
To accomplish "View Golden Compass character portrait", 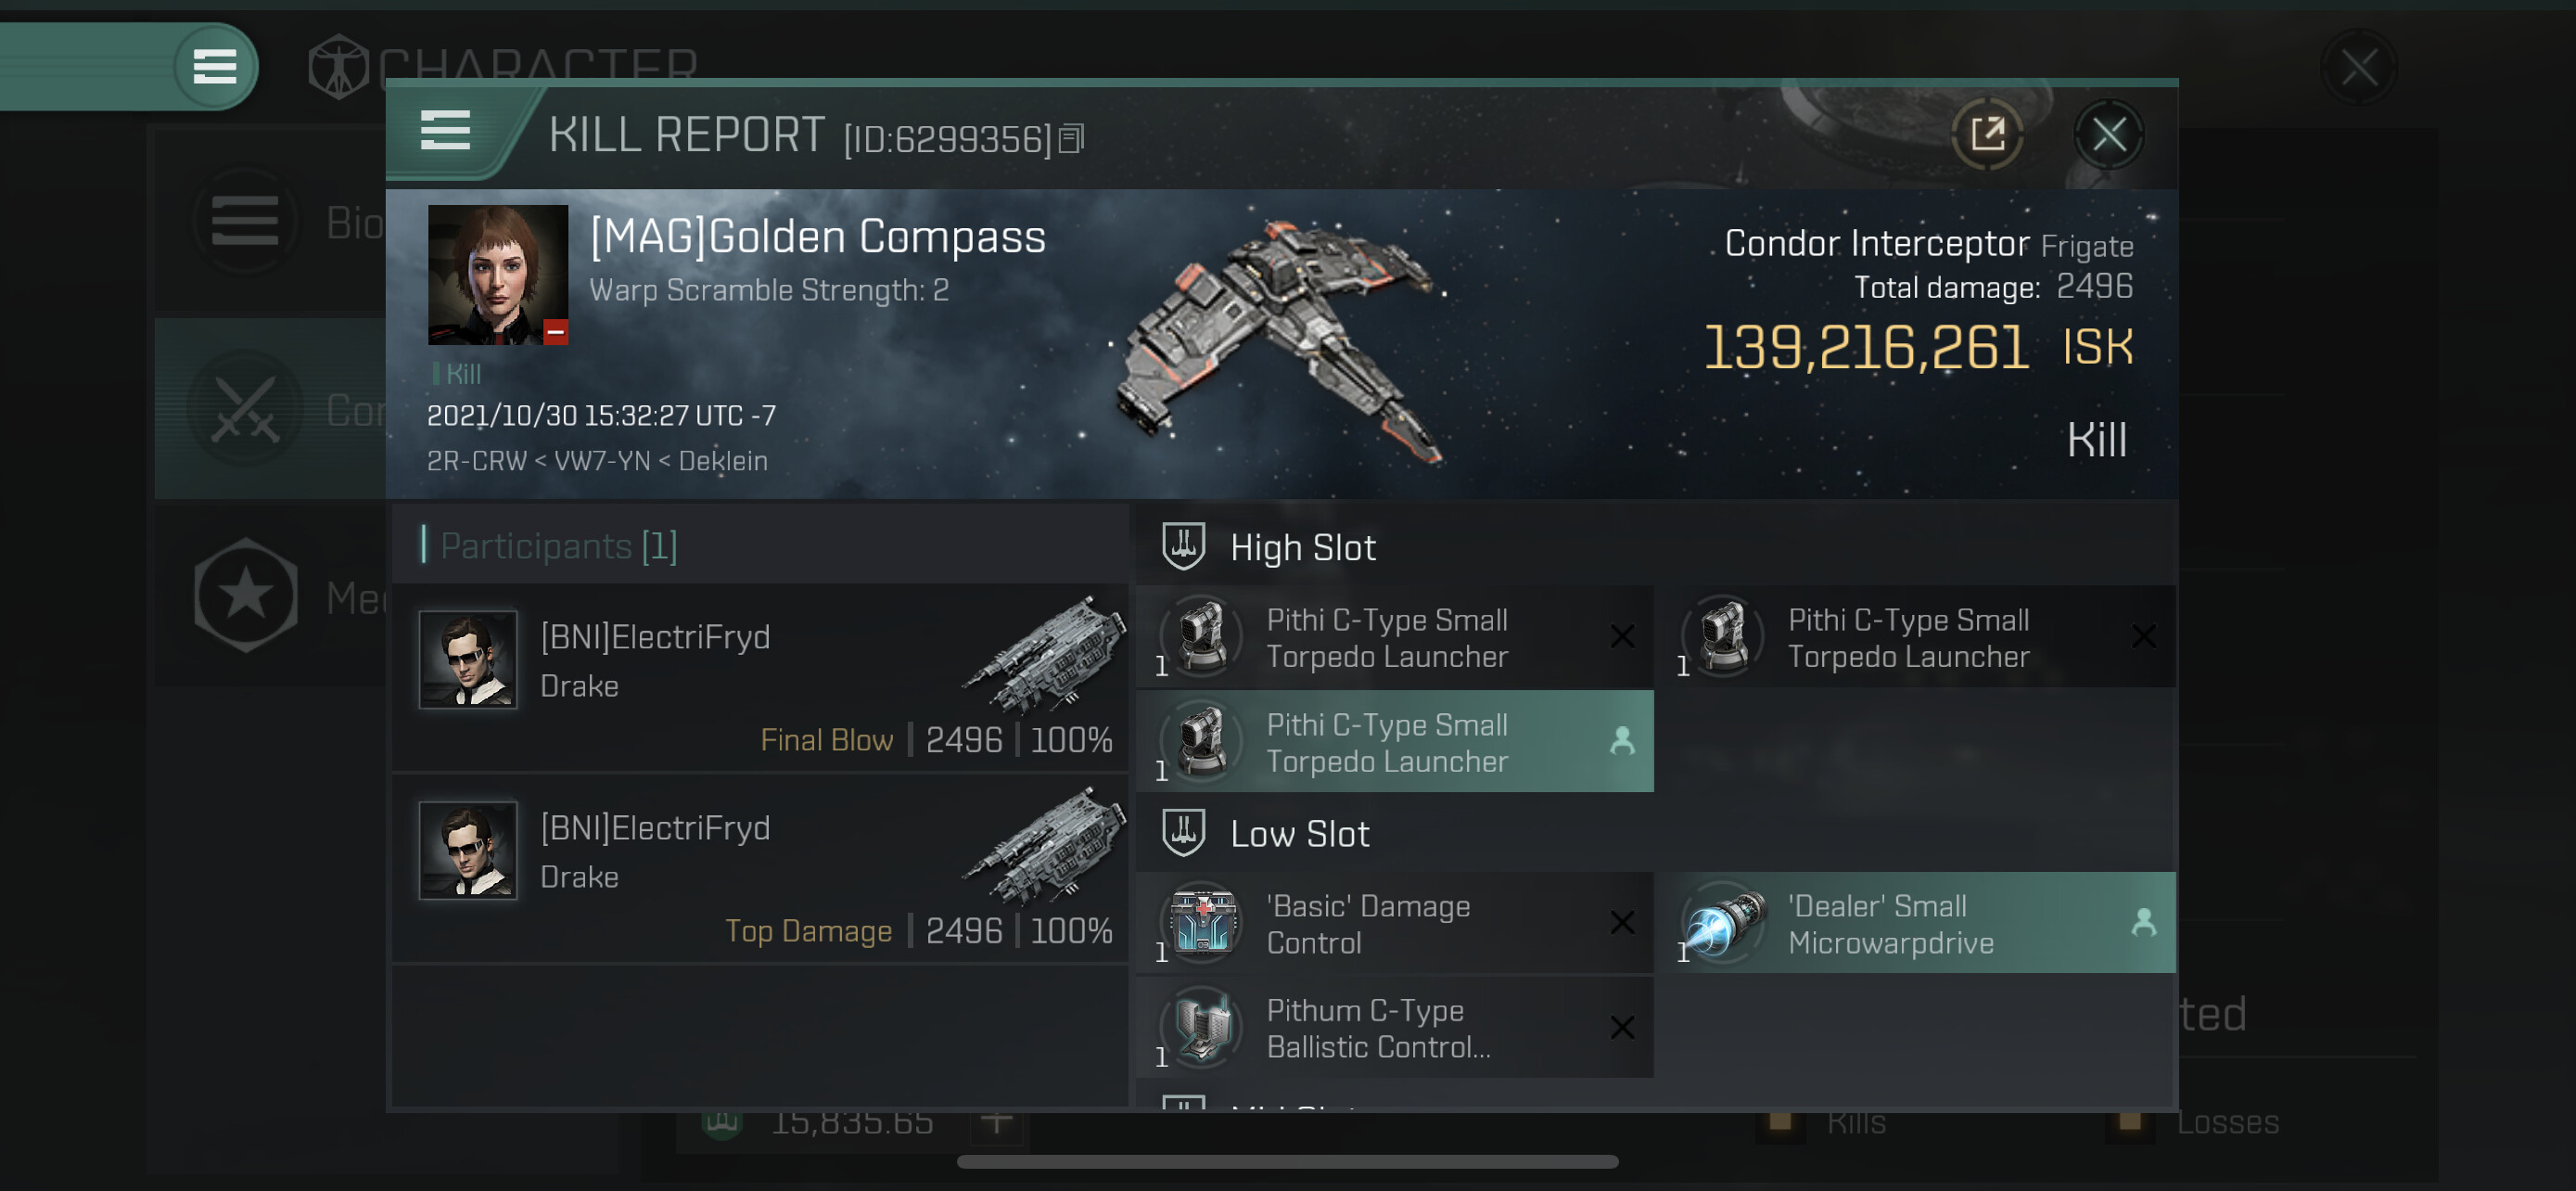I will coord(498,275).
